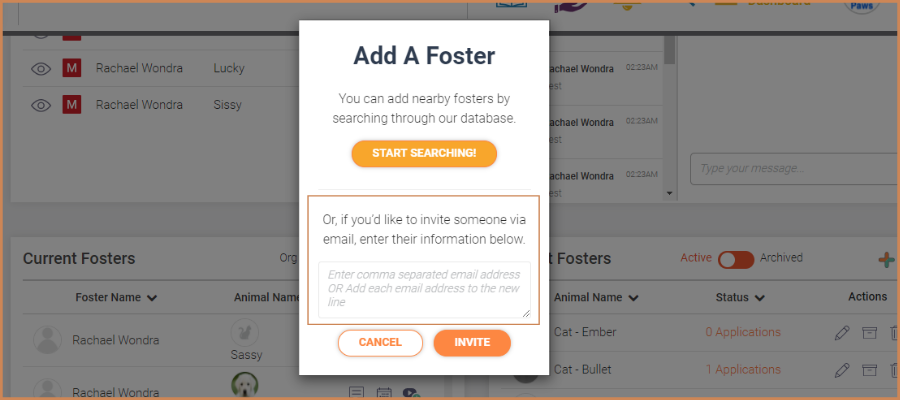This screenshot has height=400, width=900.
Task: Archive the Cat - Ember listing
Action: tap(870, 332)
